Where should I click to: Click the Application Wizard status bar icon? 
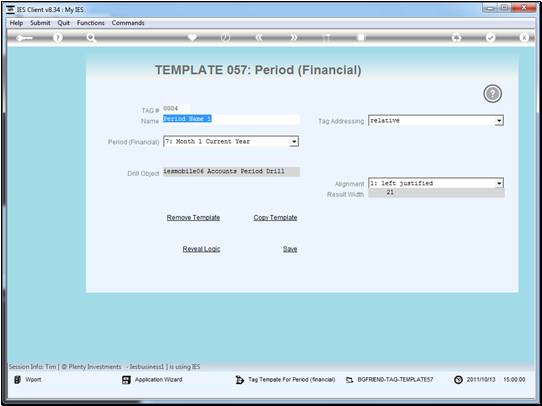(126, 380)
